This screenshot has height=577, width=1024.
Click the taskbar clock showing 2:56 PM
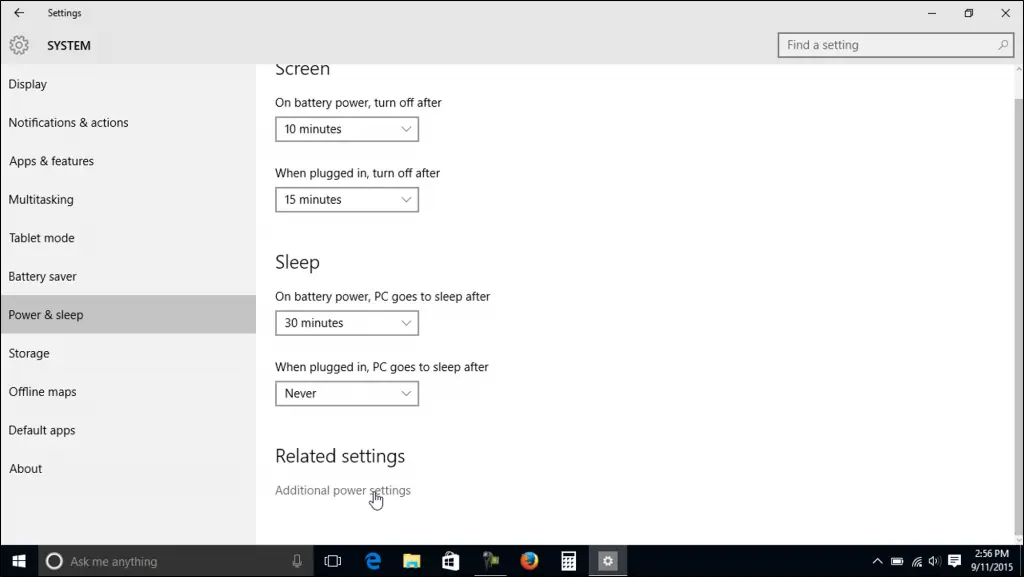click(991, 561)
